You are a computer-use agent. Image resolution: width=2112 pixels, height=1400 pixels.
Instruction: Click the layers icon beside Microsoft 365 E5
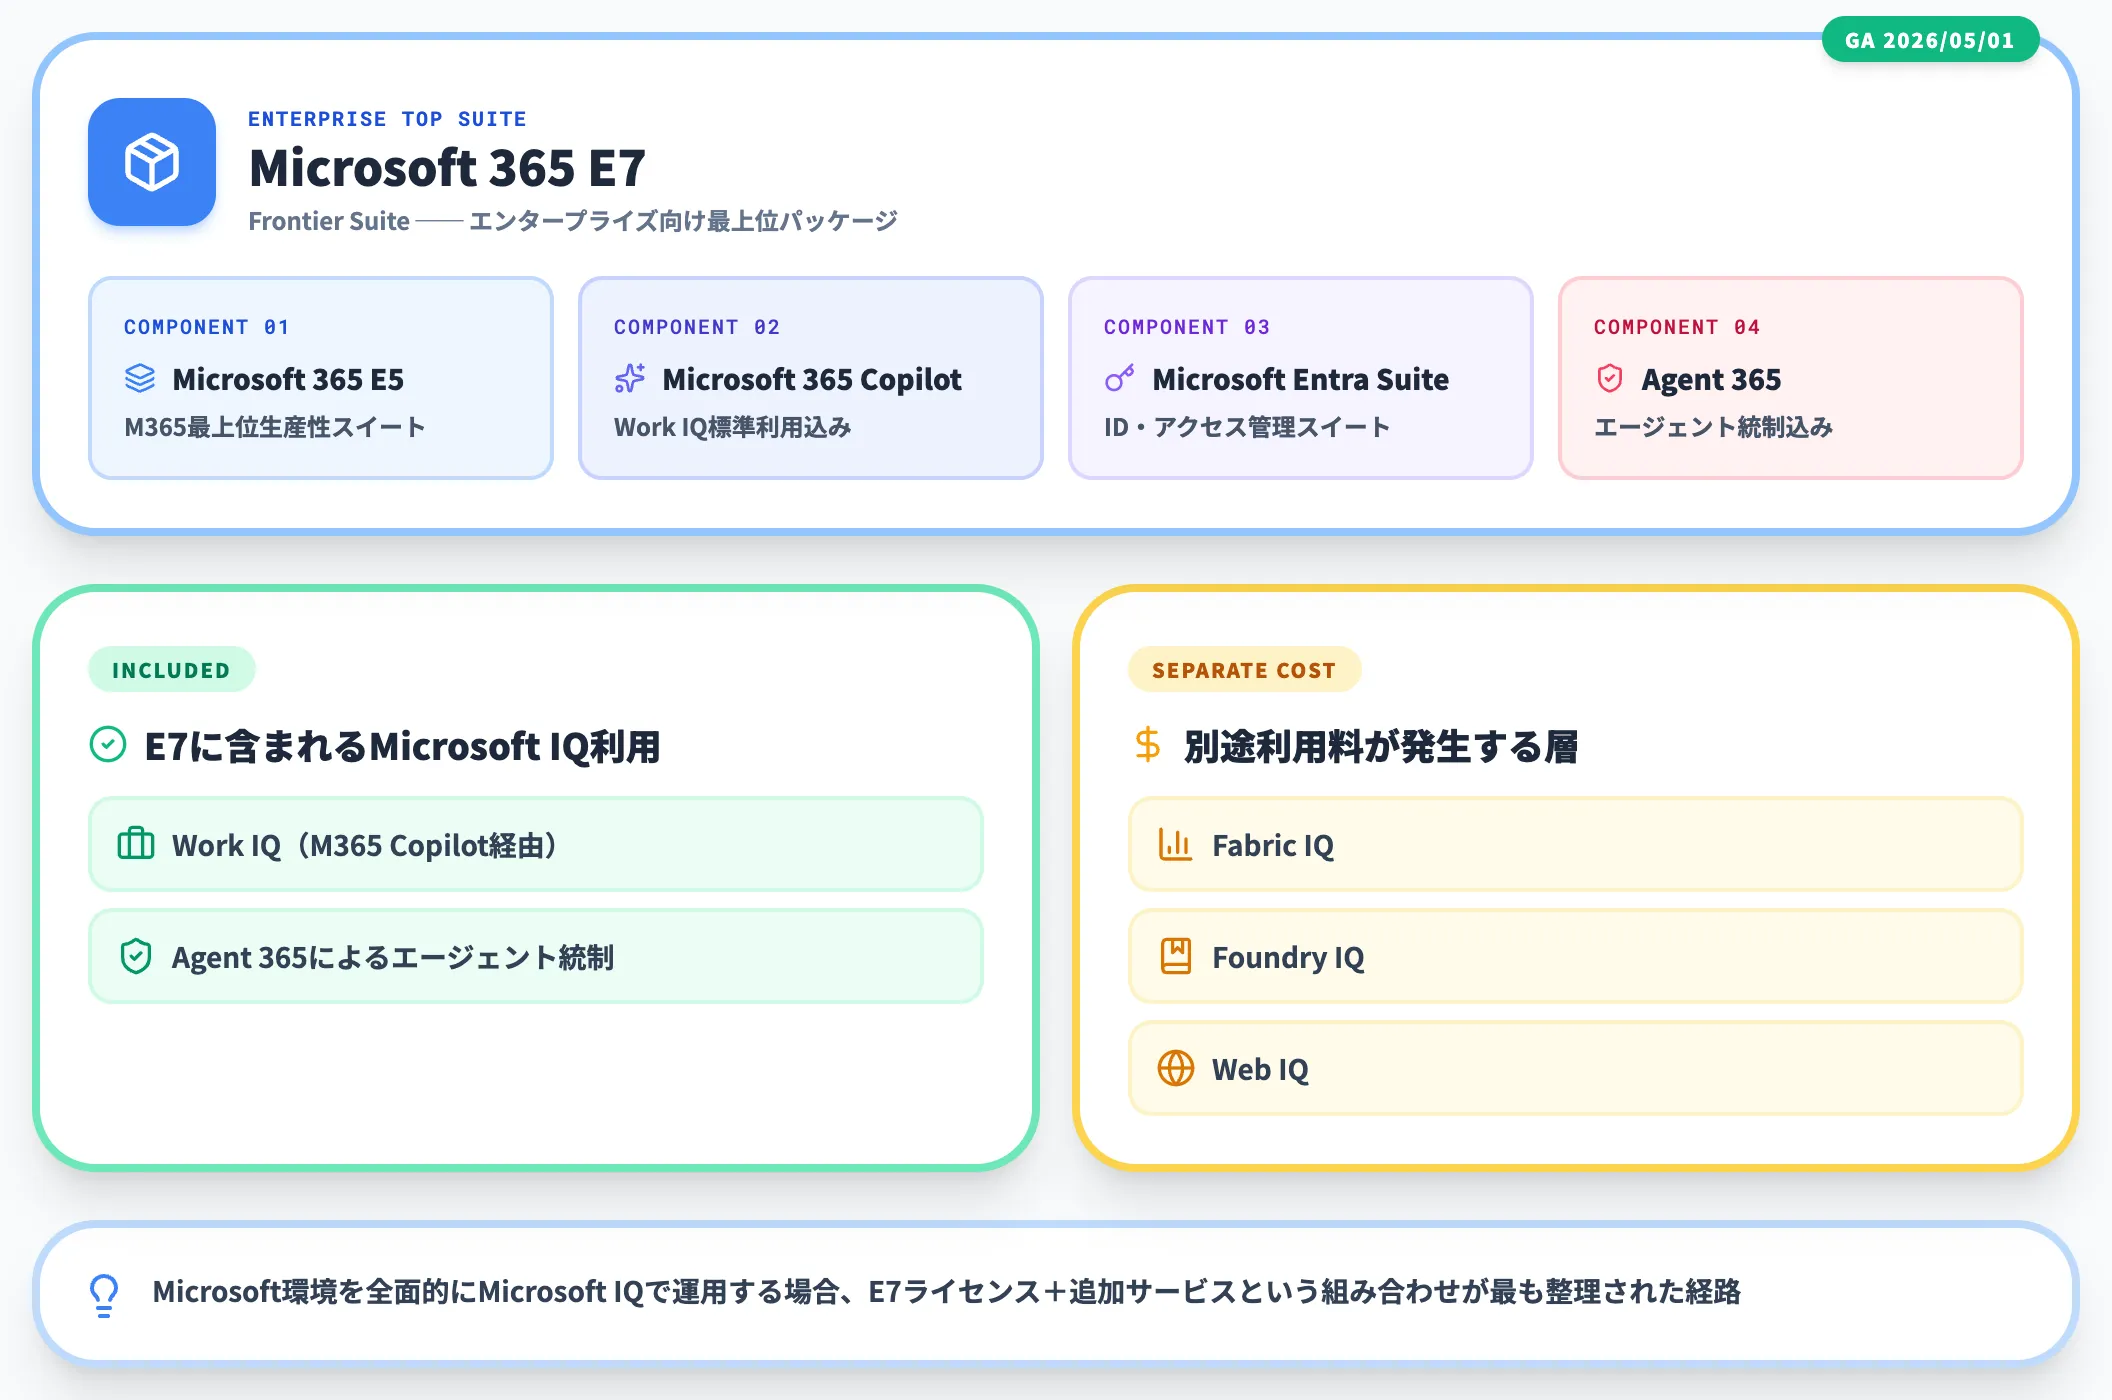pyautogui.click(x=140, y=379)
